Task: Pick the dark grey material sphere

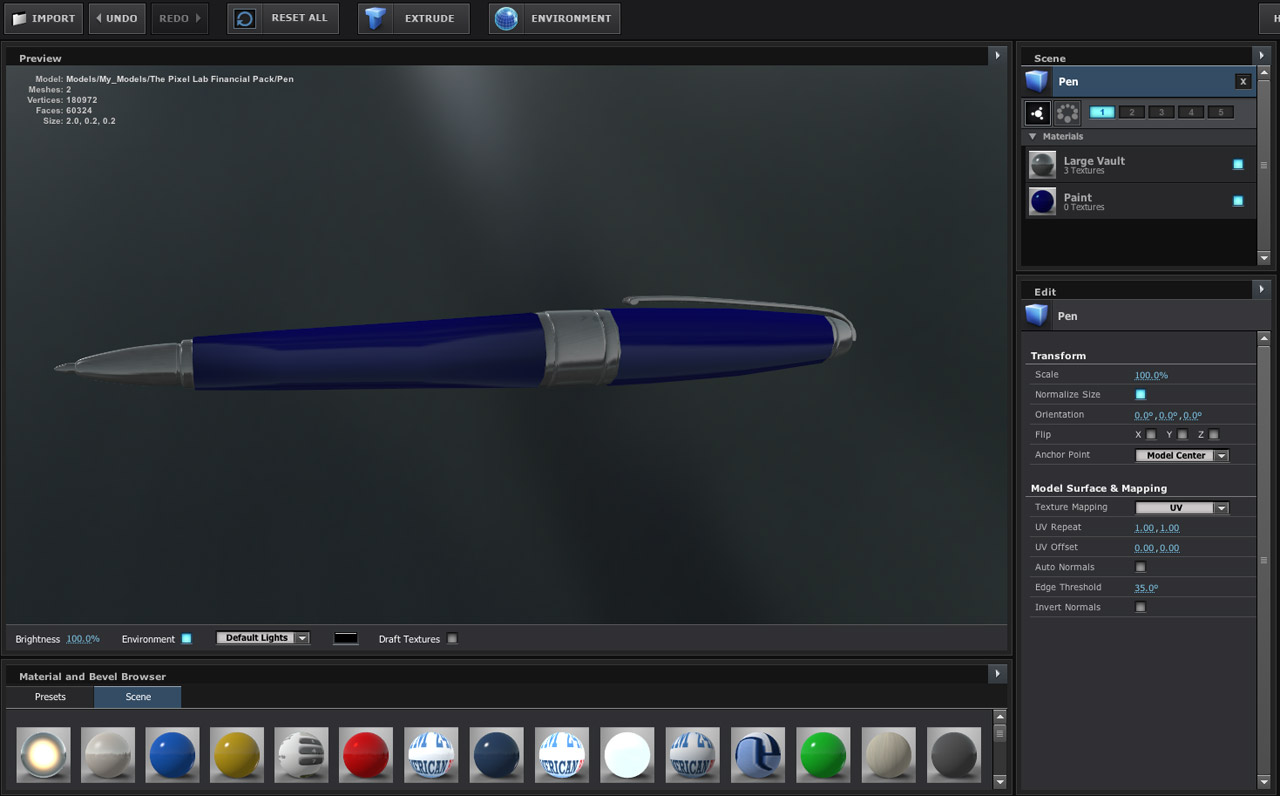Action: pyautogui.click(x=954, y=754)
